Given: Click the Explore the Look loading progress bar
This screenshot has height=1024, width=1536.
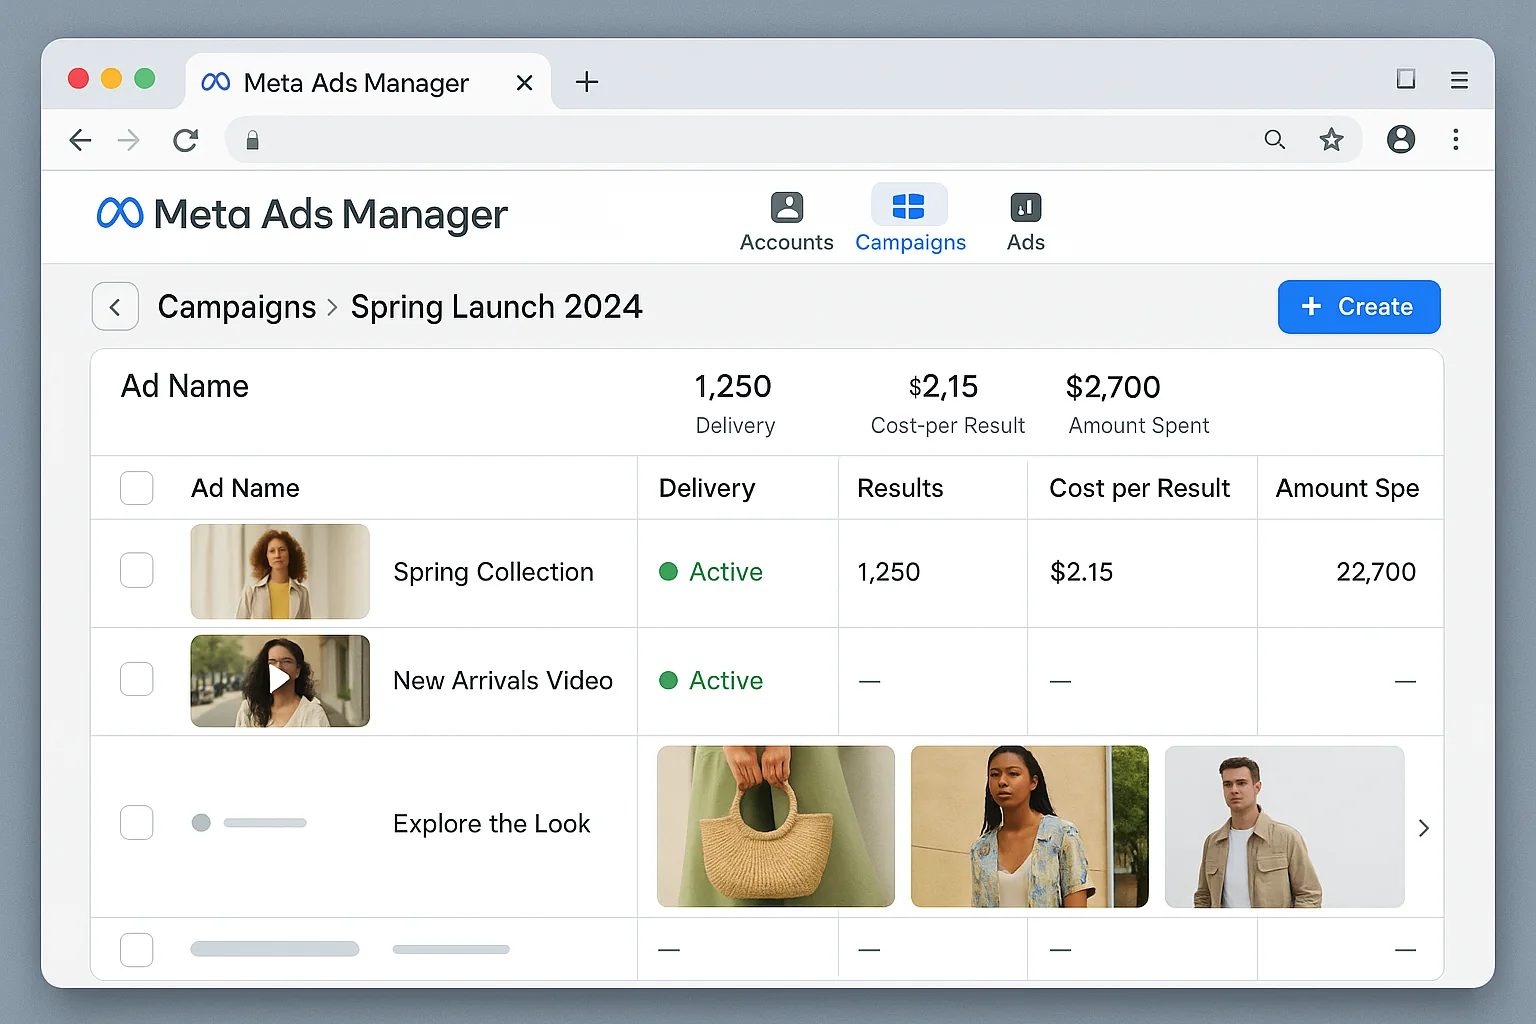Looking at the screenshot, I should tap(264, 823).
